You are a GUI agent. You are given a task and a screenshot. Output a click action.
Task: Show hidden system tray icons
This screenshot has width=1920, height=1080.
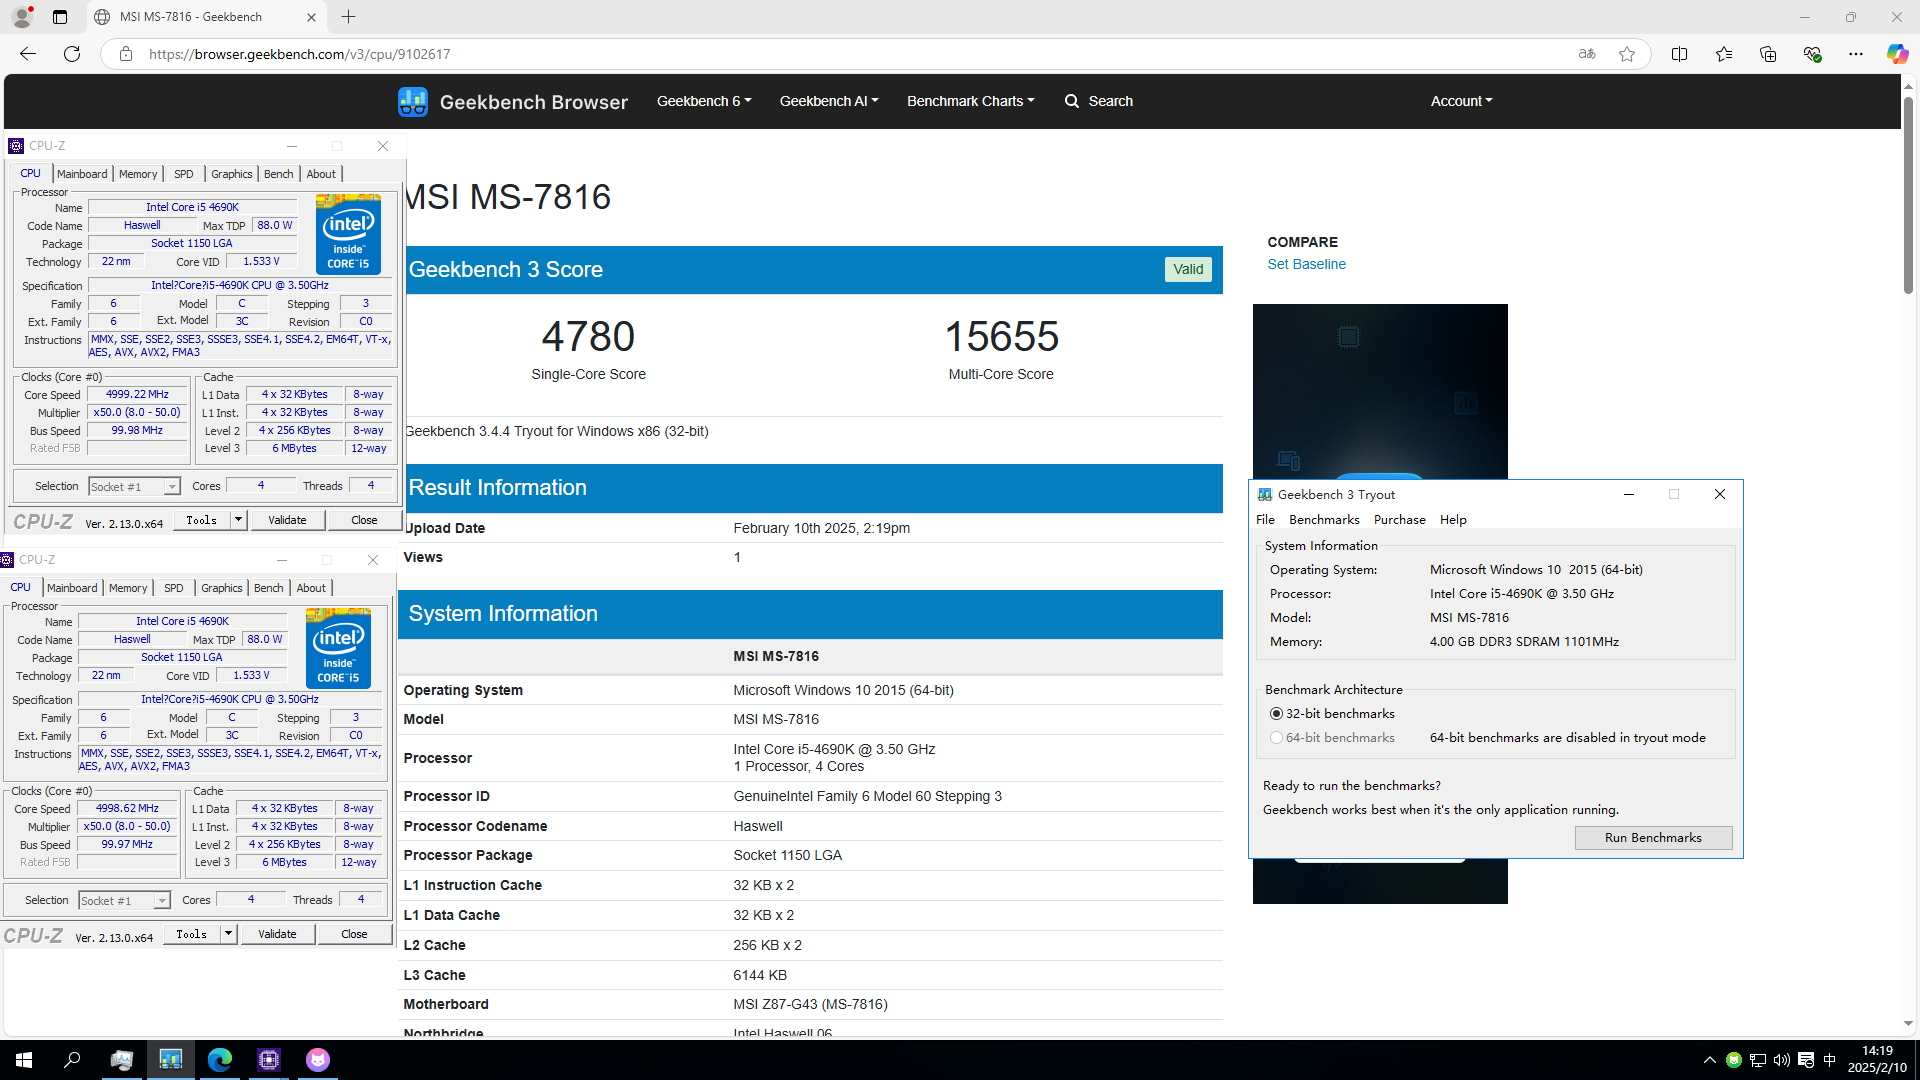[1710, 1060]
